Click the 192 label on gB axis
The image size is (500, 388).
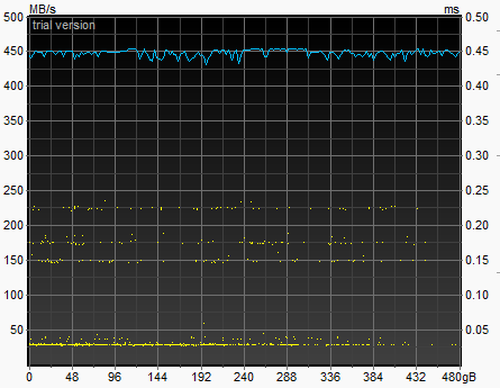[x=201, y=377]
